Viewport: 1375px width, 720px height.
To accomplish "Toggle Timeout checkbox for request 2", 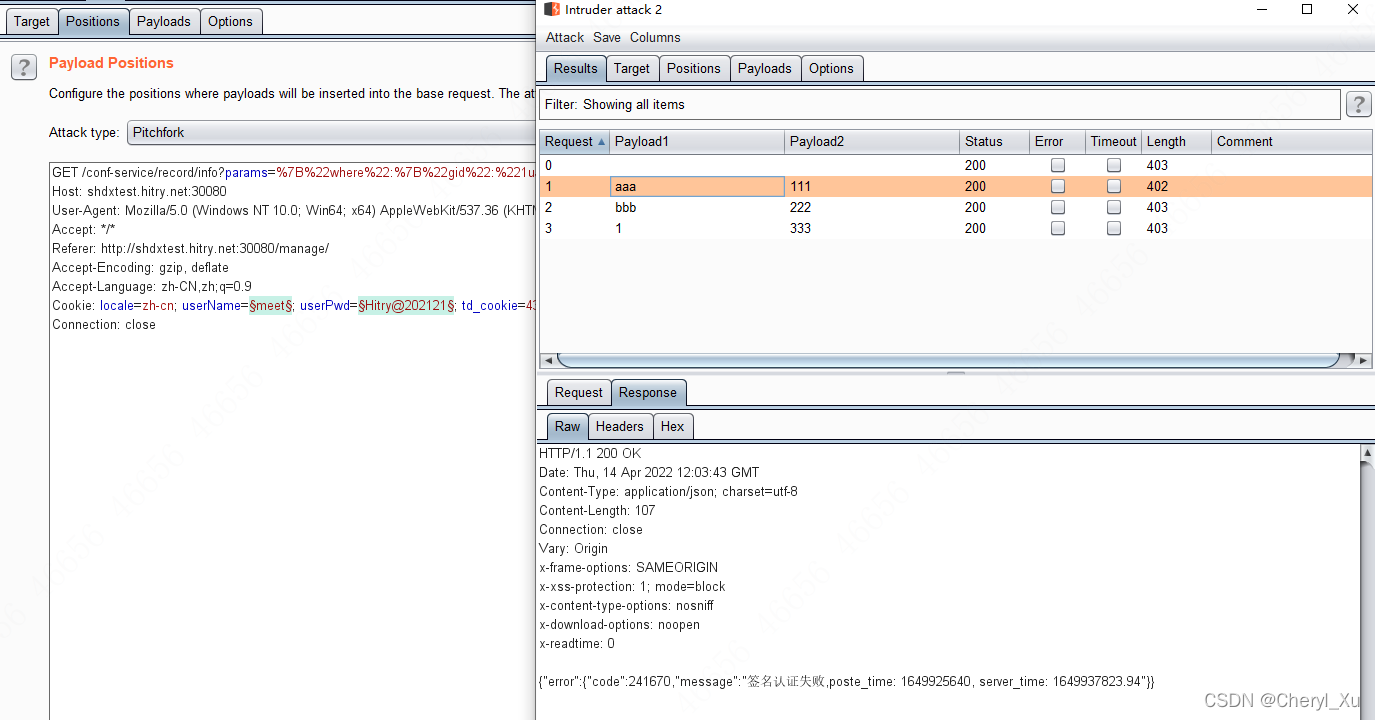I will point(1113,208).
